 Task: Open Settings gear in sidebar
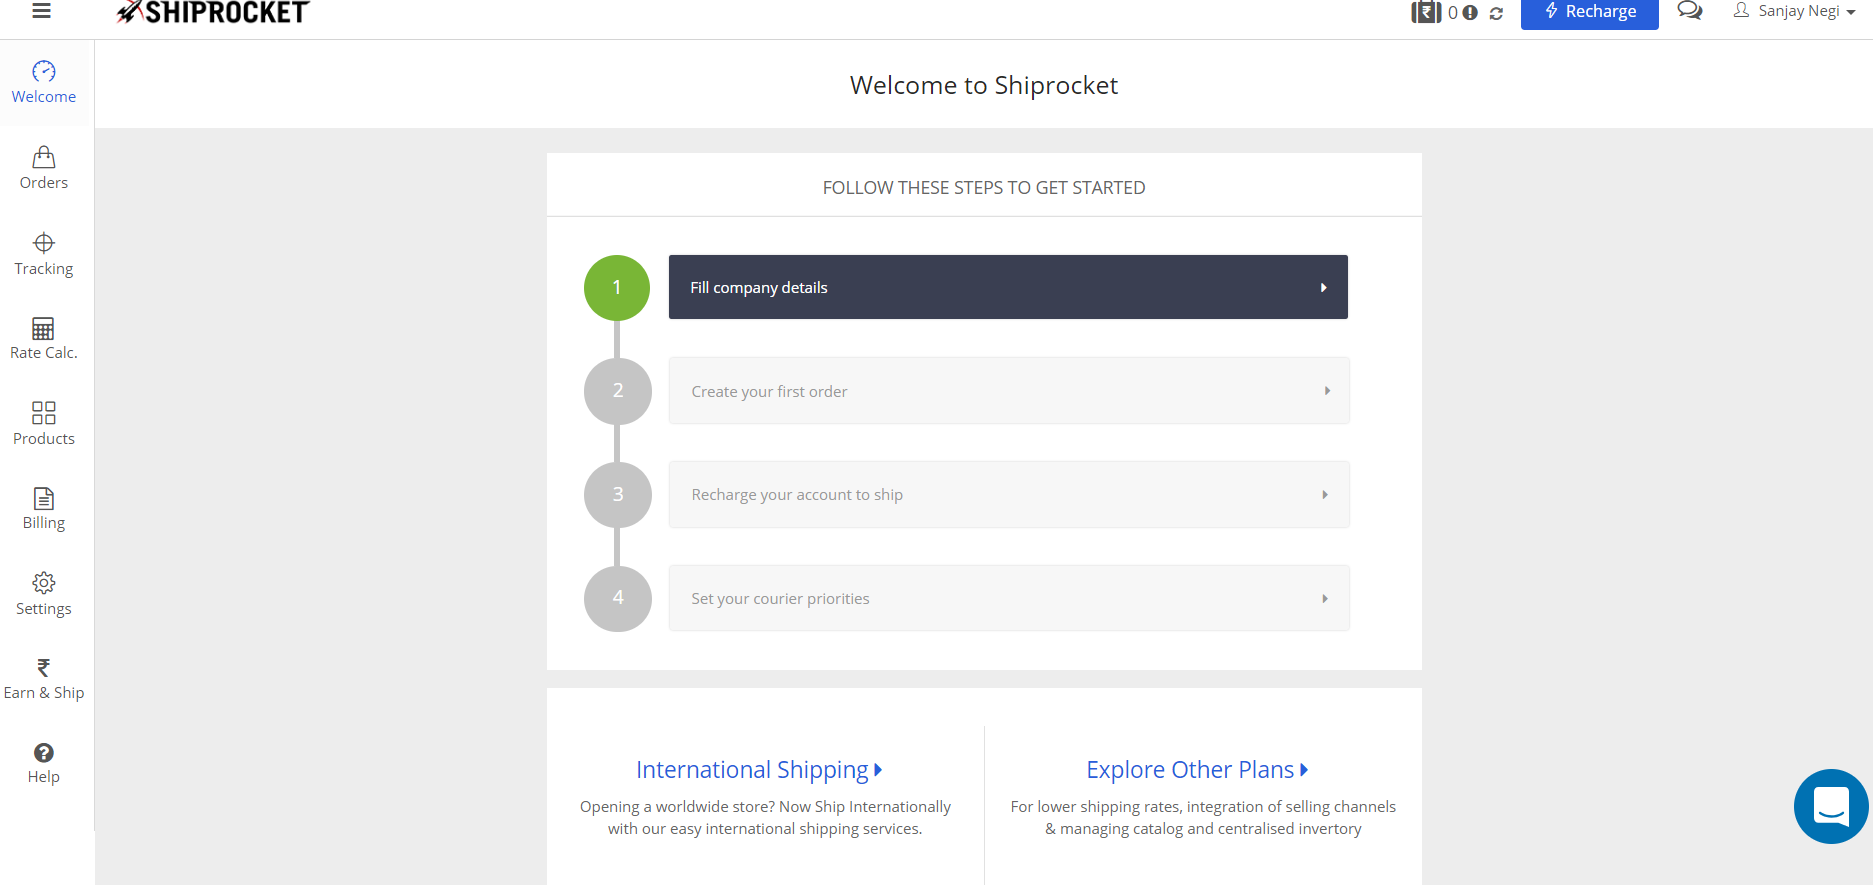[44, 594]
